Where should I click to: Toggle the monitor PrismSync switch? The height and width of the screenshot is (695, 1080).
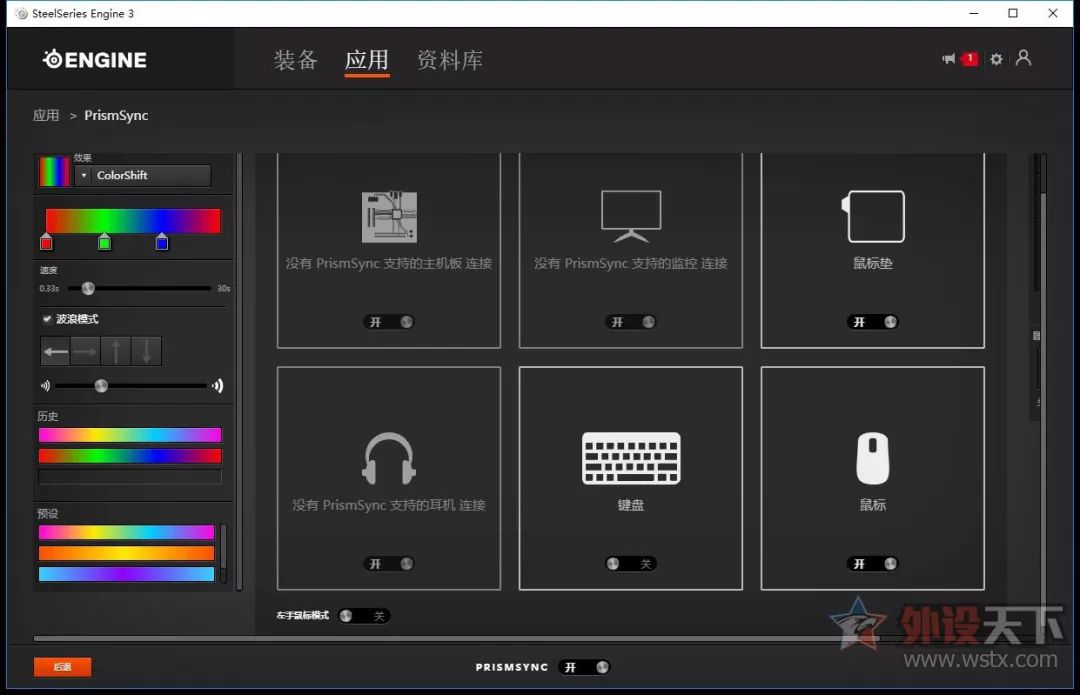(x=631, y=322)
